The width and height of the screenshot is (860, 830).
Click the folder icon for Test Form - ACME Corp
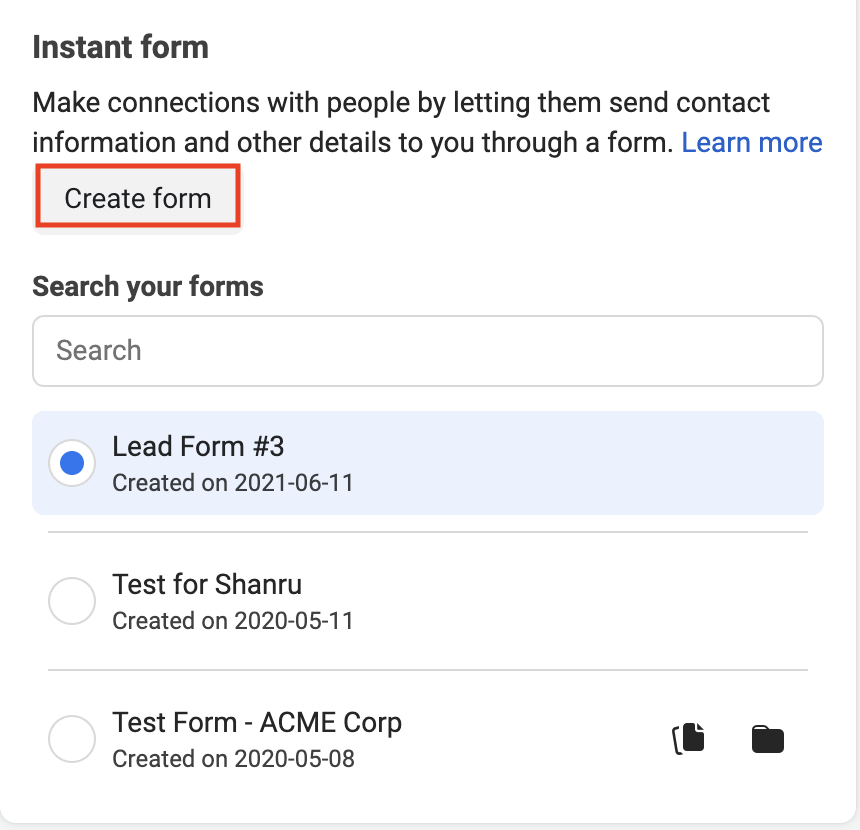[767, 739]
